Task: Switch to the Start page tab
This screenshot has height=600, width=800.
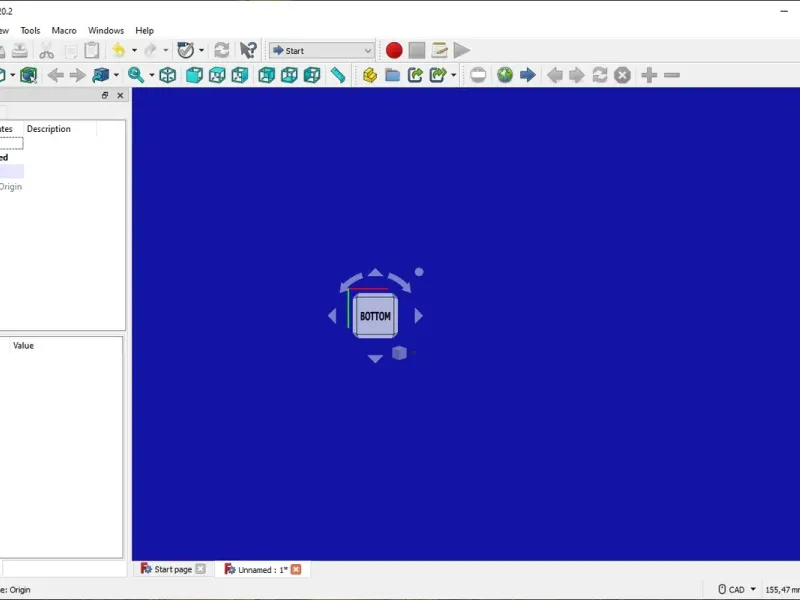Action: click(x=173, y=569)
